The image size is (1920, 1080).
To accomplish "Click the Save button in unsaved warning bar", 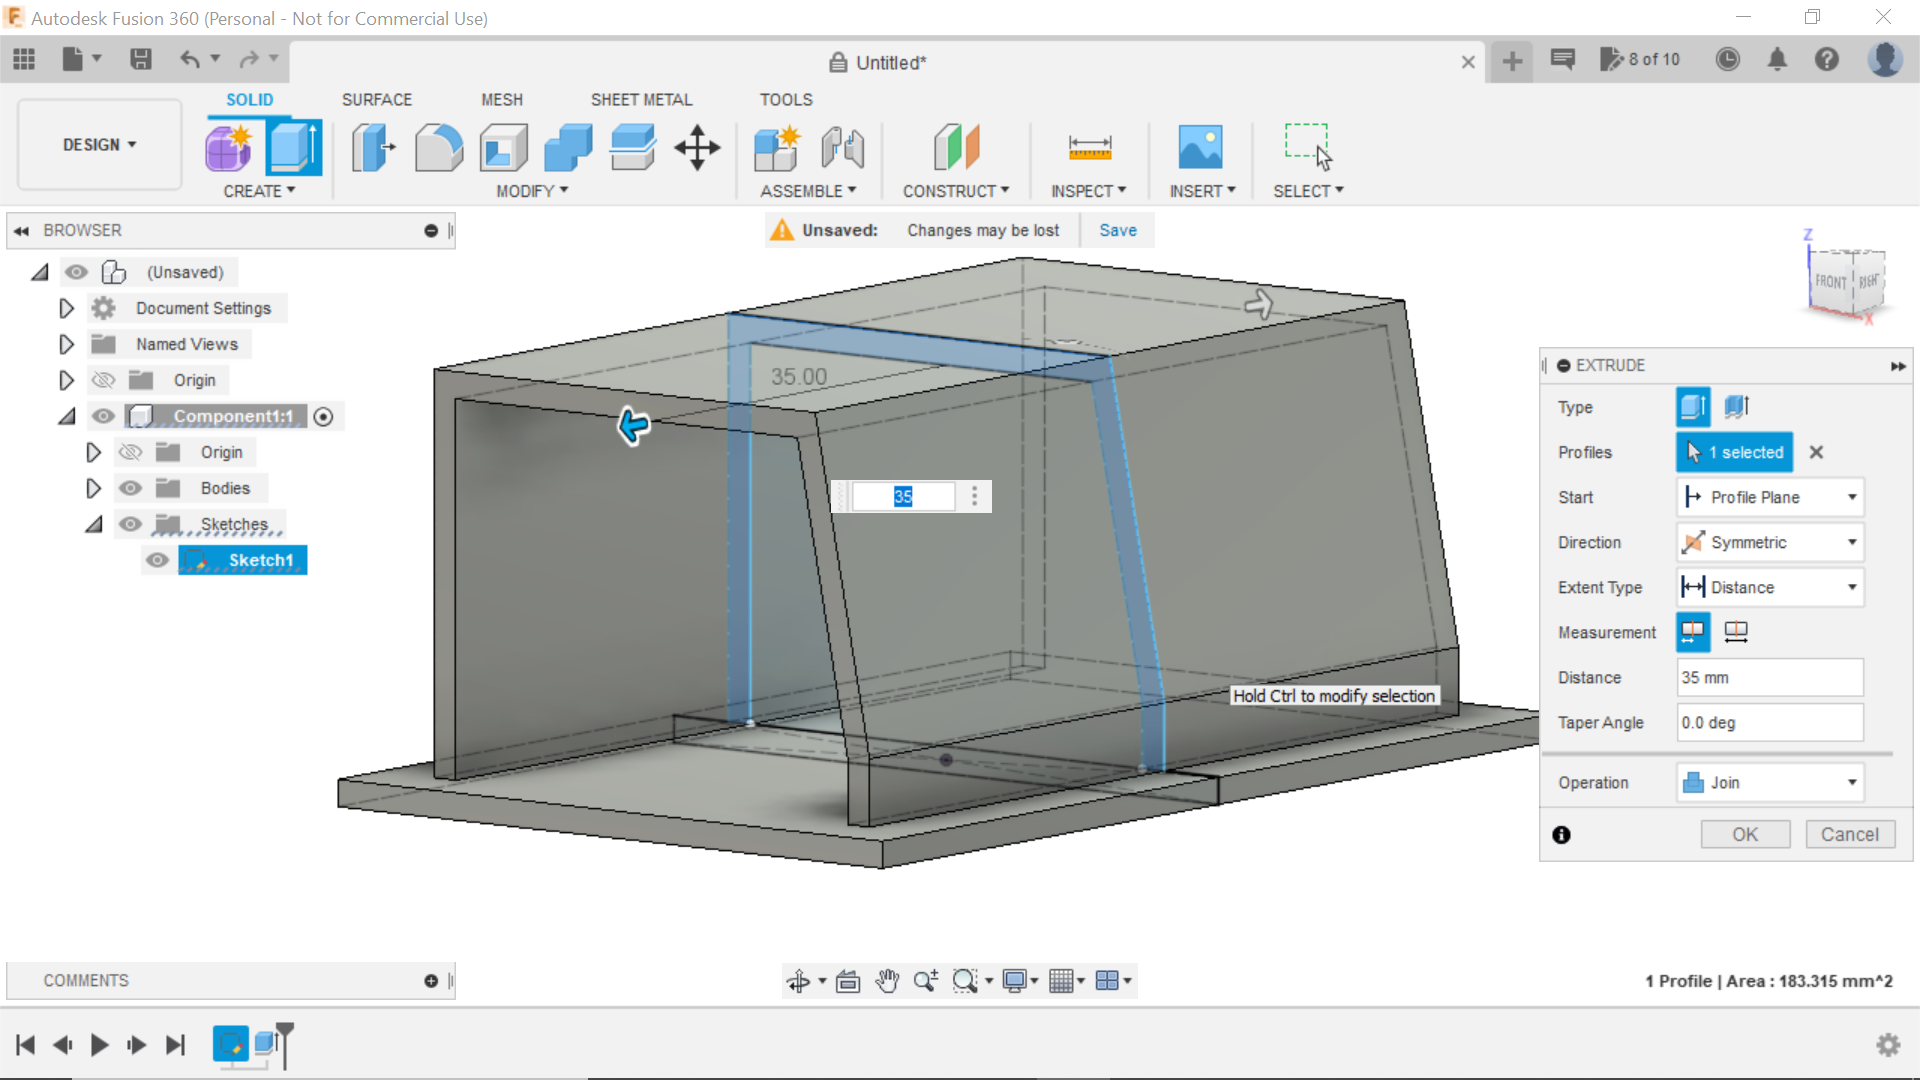I will tap(1117, 230).
